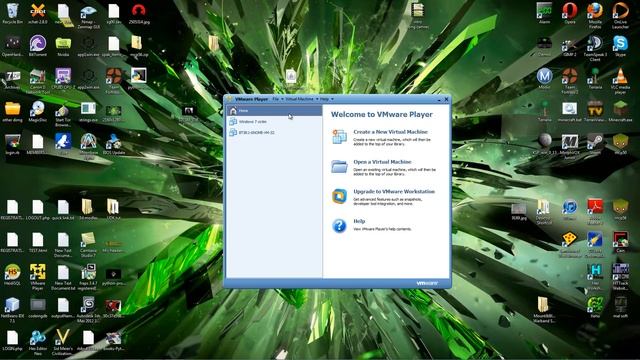Select the strings.exe desktop icon
The image size is (640, 360).
point(88,111)
